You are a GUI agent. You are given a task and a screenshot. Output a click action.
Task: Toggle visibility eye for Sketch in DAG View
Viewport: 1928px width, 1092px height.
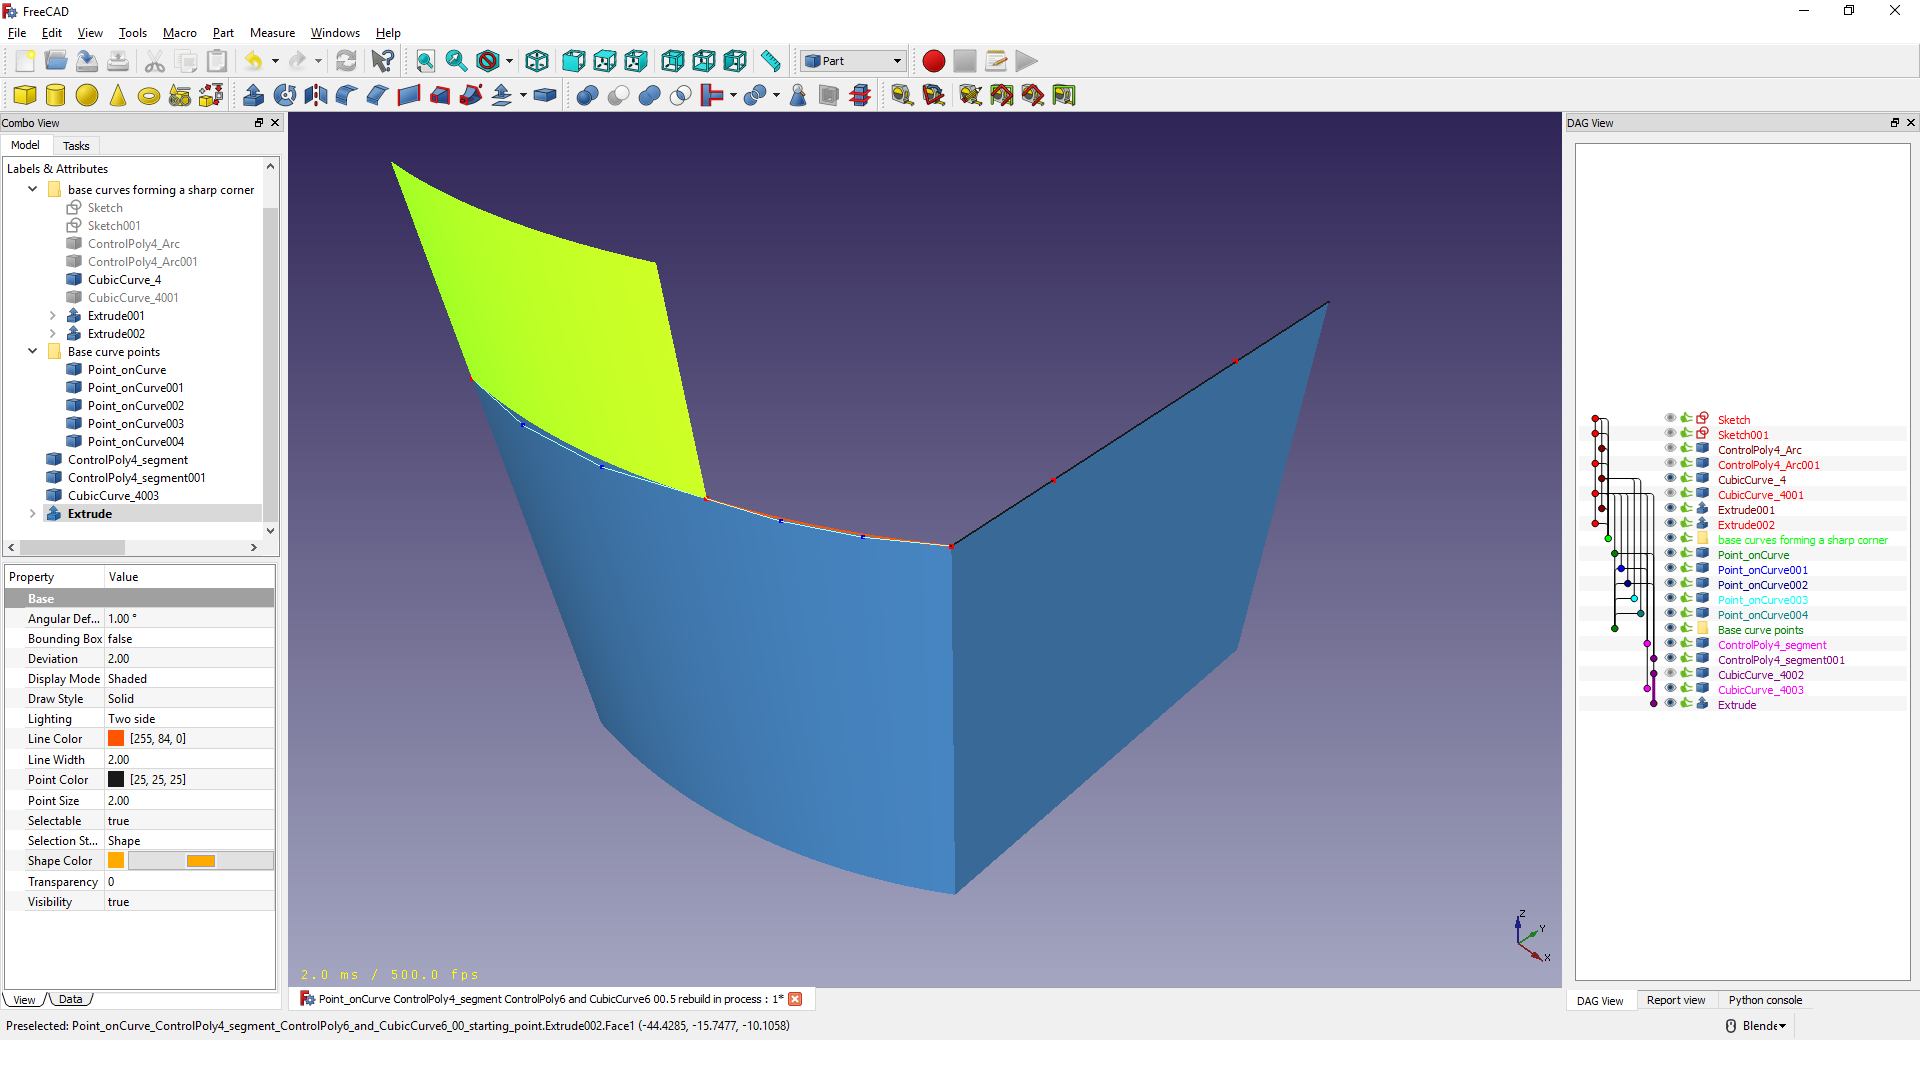click(1670, 419)
